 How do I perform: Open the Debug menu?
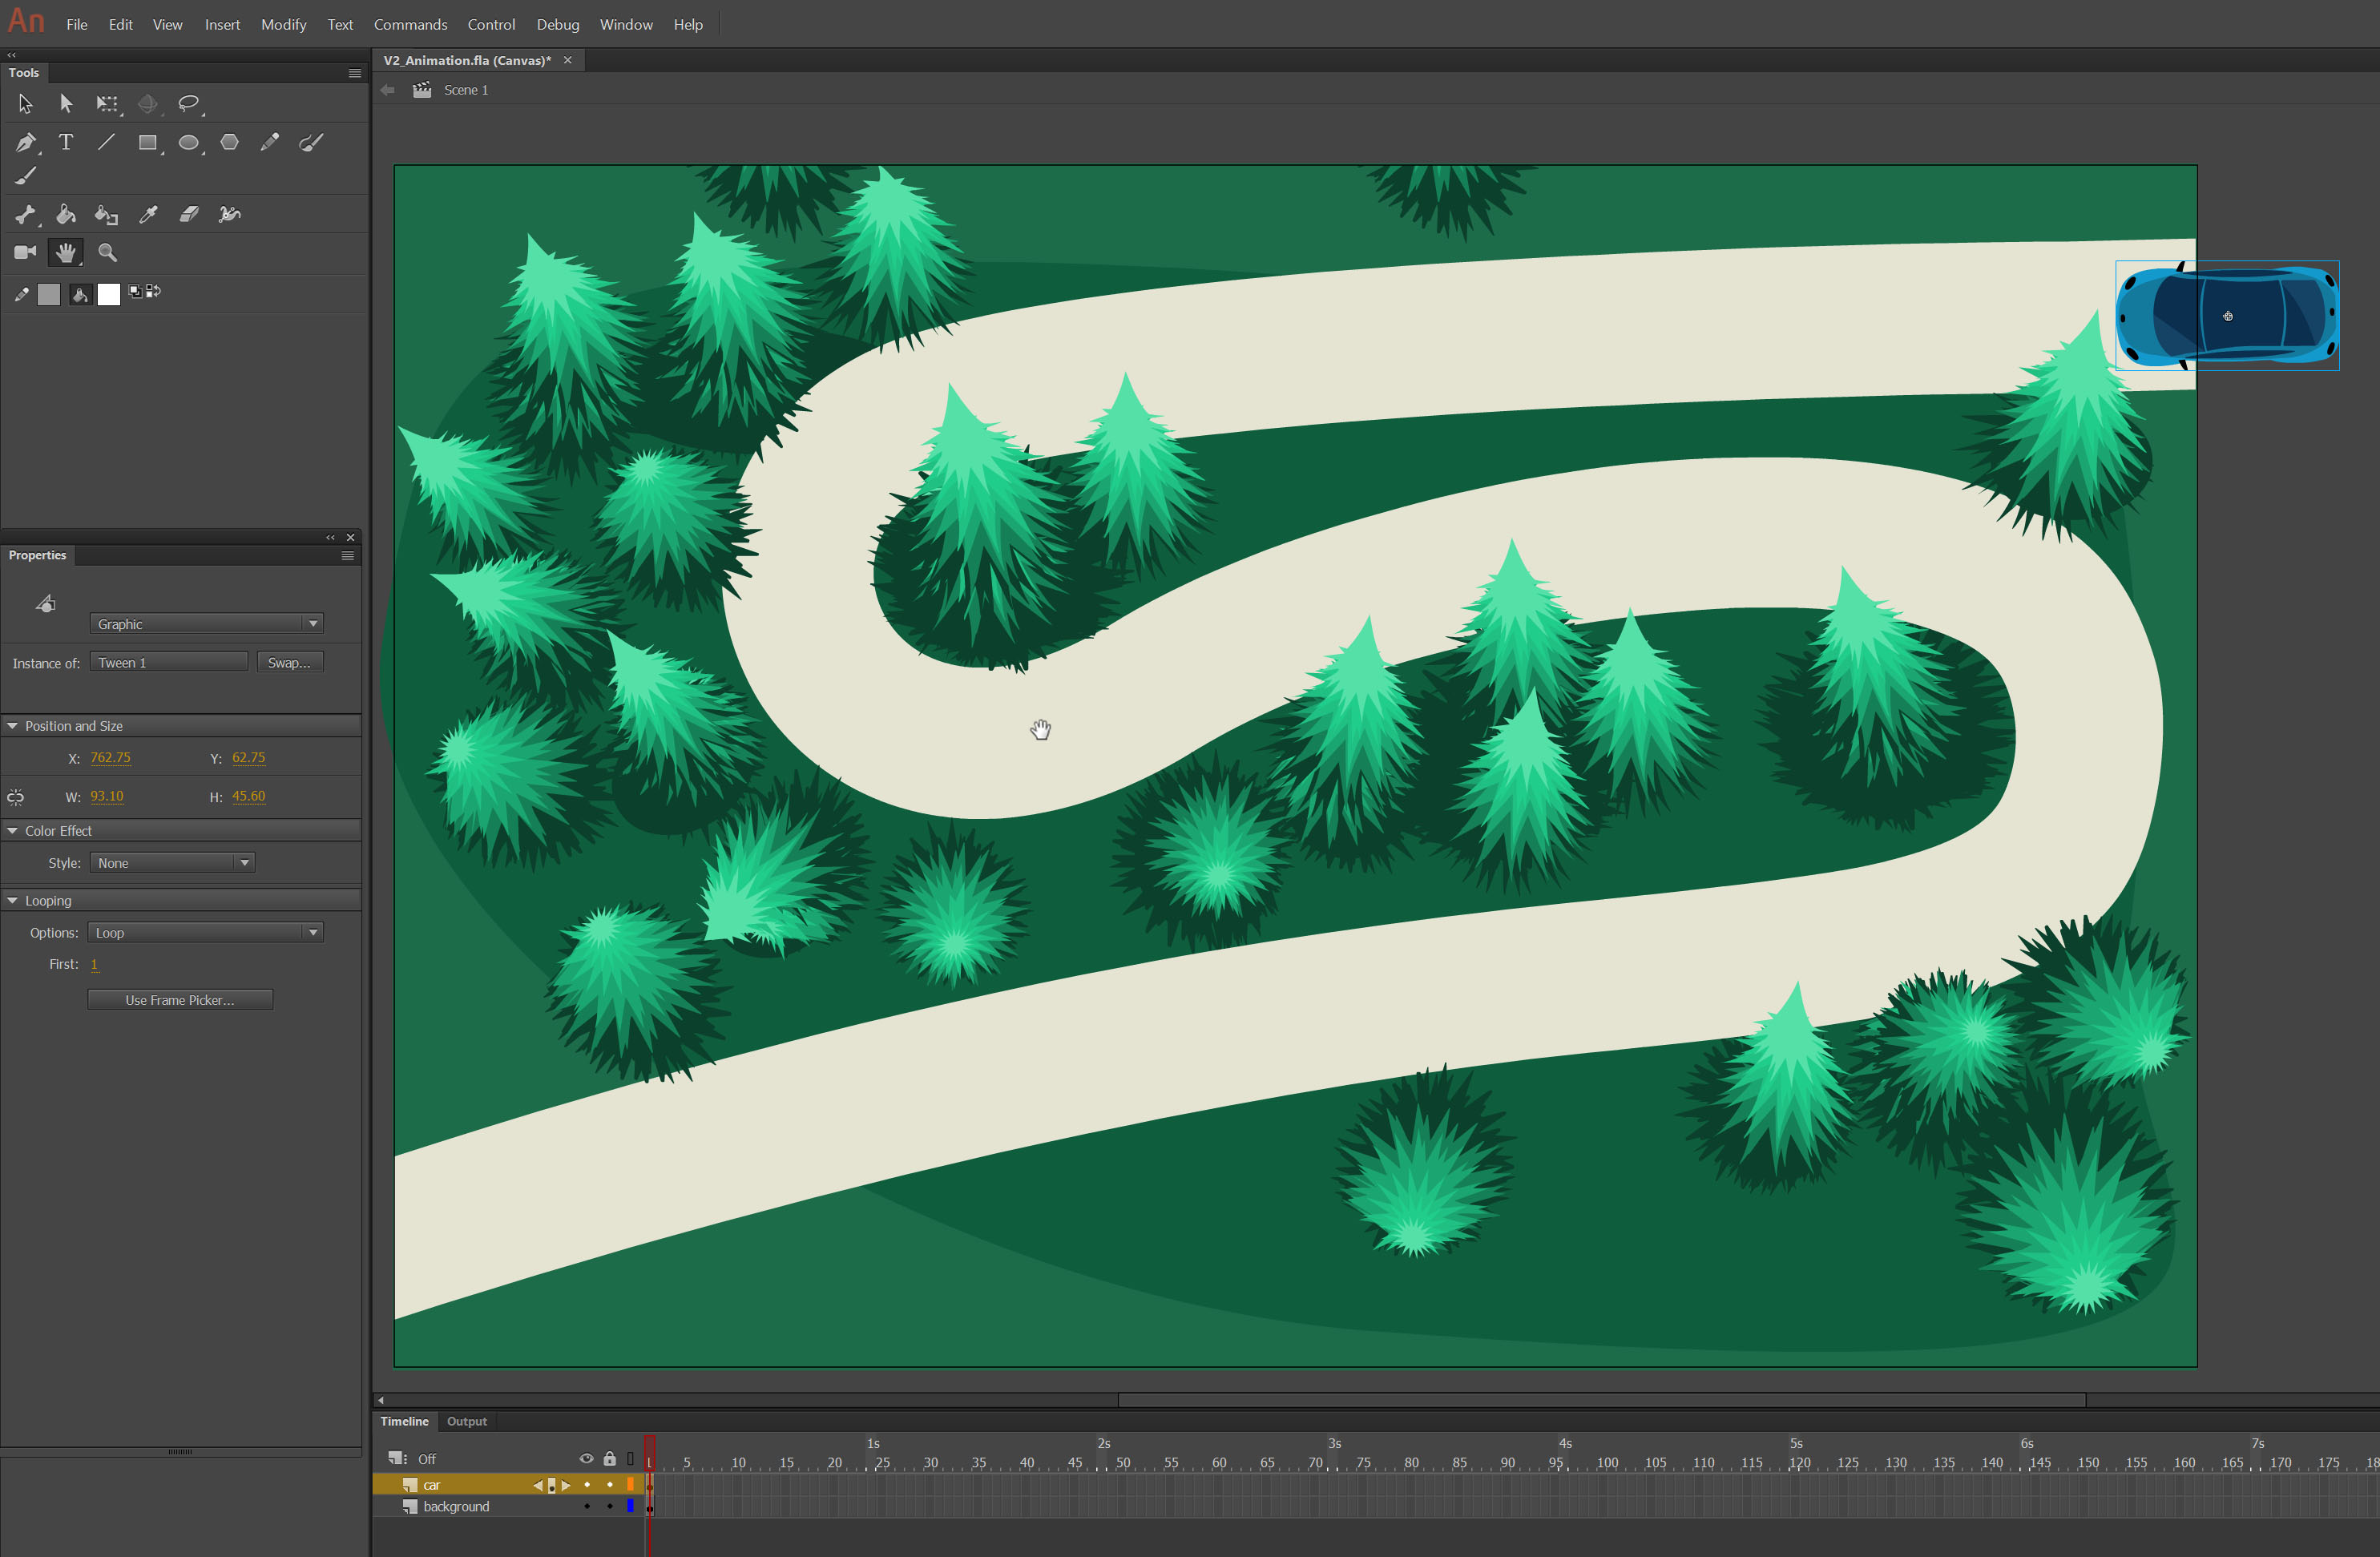(x=556, y=22)
